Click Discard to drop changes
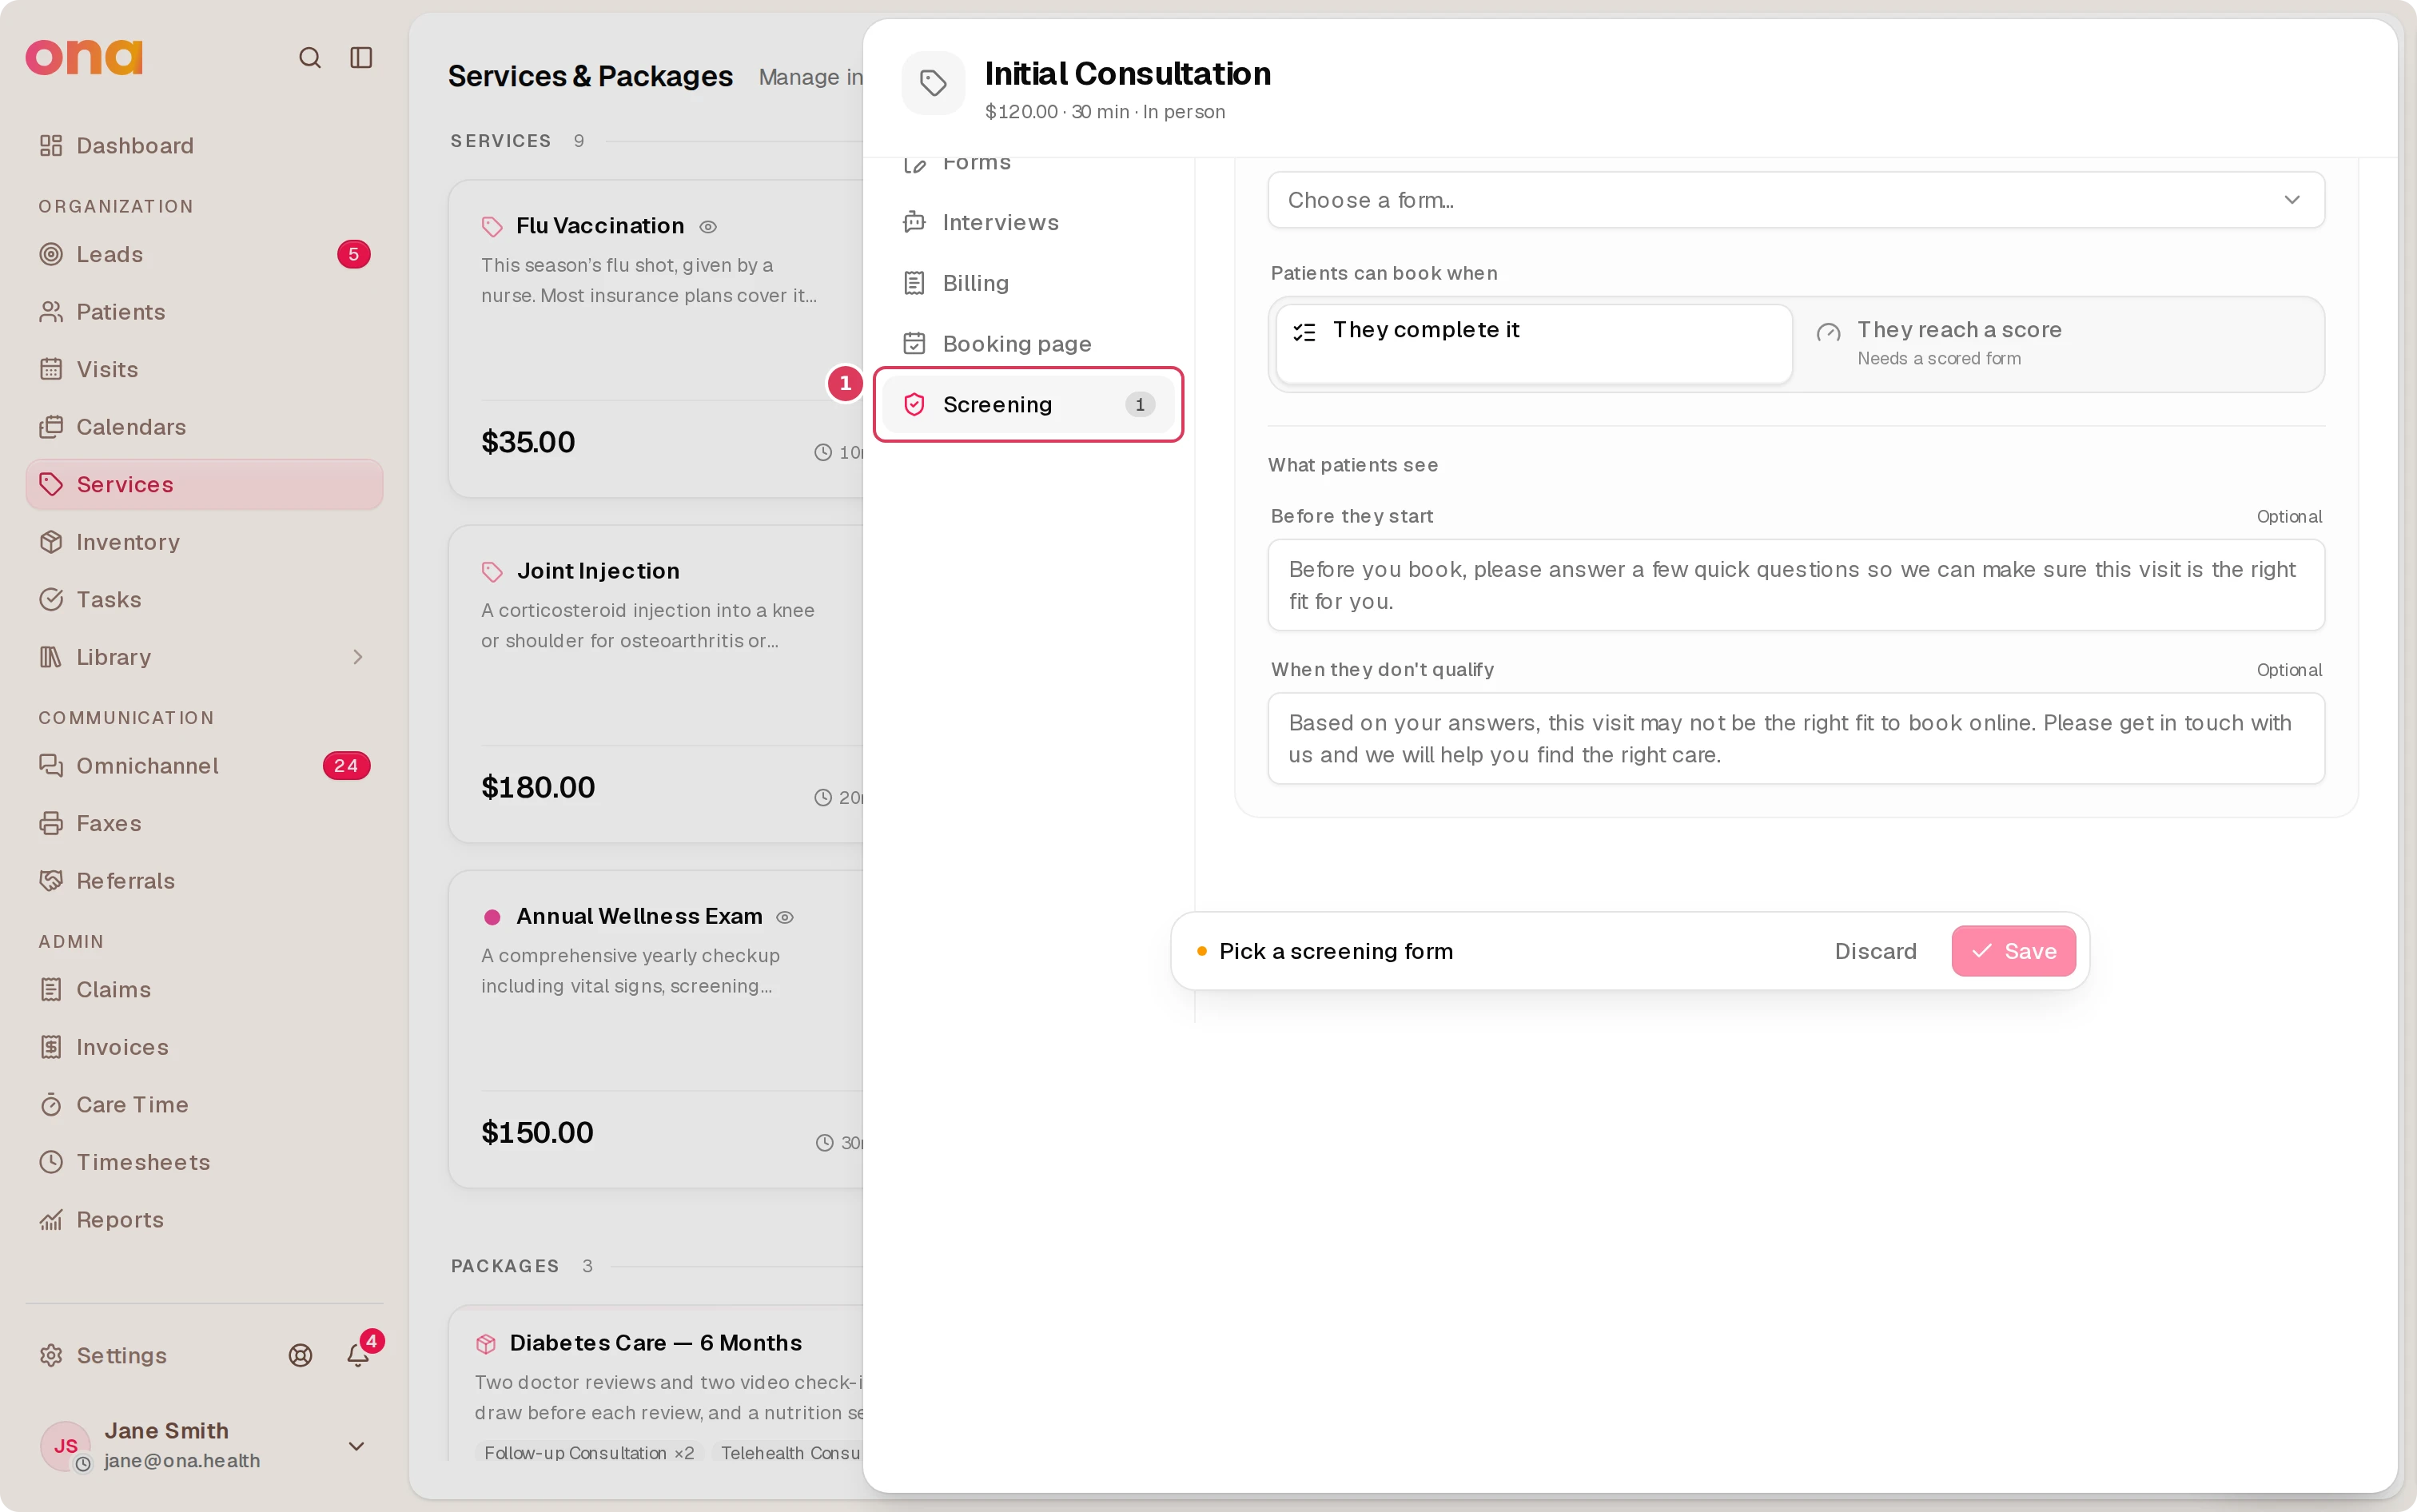Viewport: 2417px width, 1512px height. point(1875,951)
